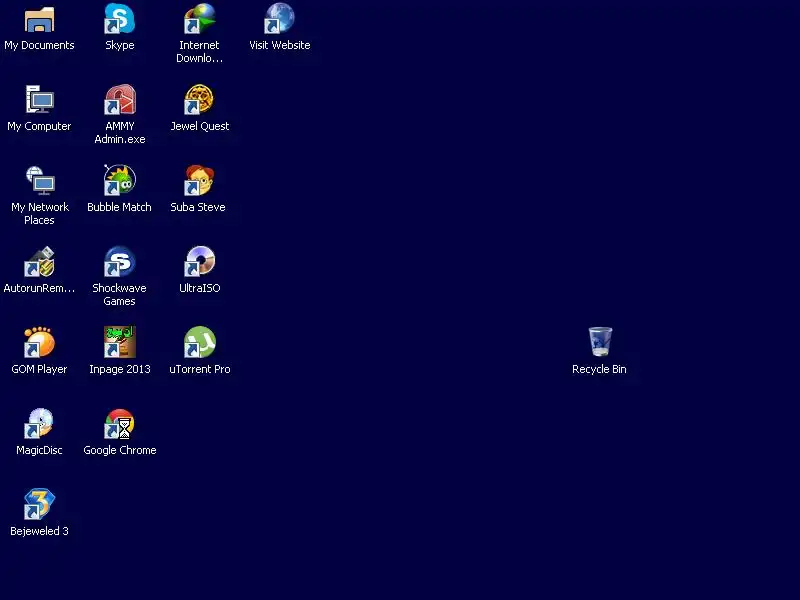Select the uTorrent Pro icon
Image resolution: width=800 pixels, height=600 pixels.
point(199,342)
